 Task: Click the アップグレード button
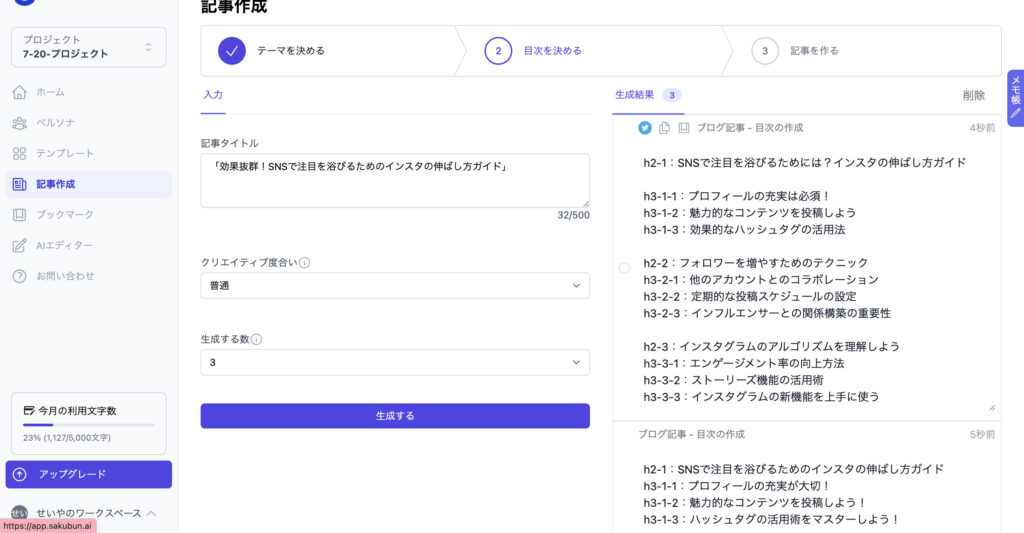[x=88, y=474]
